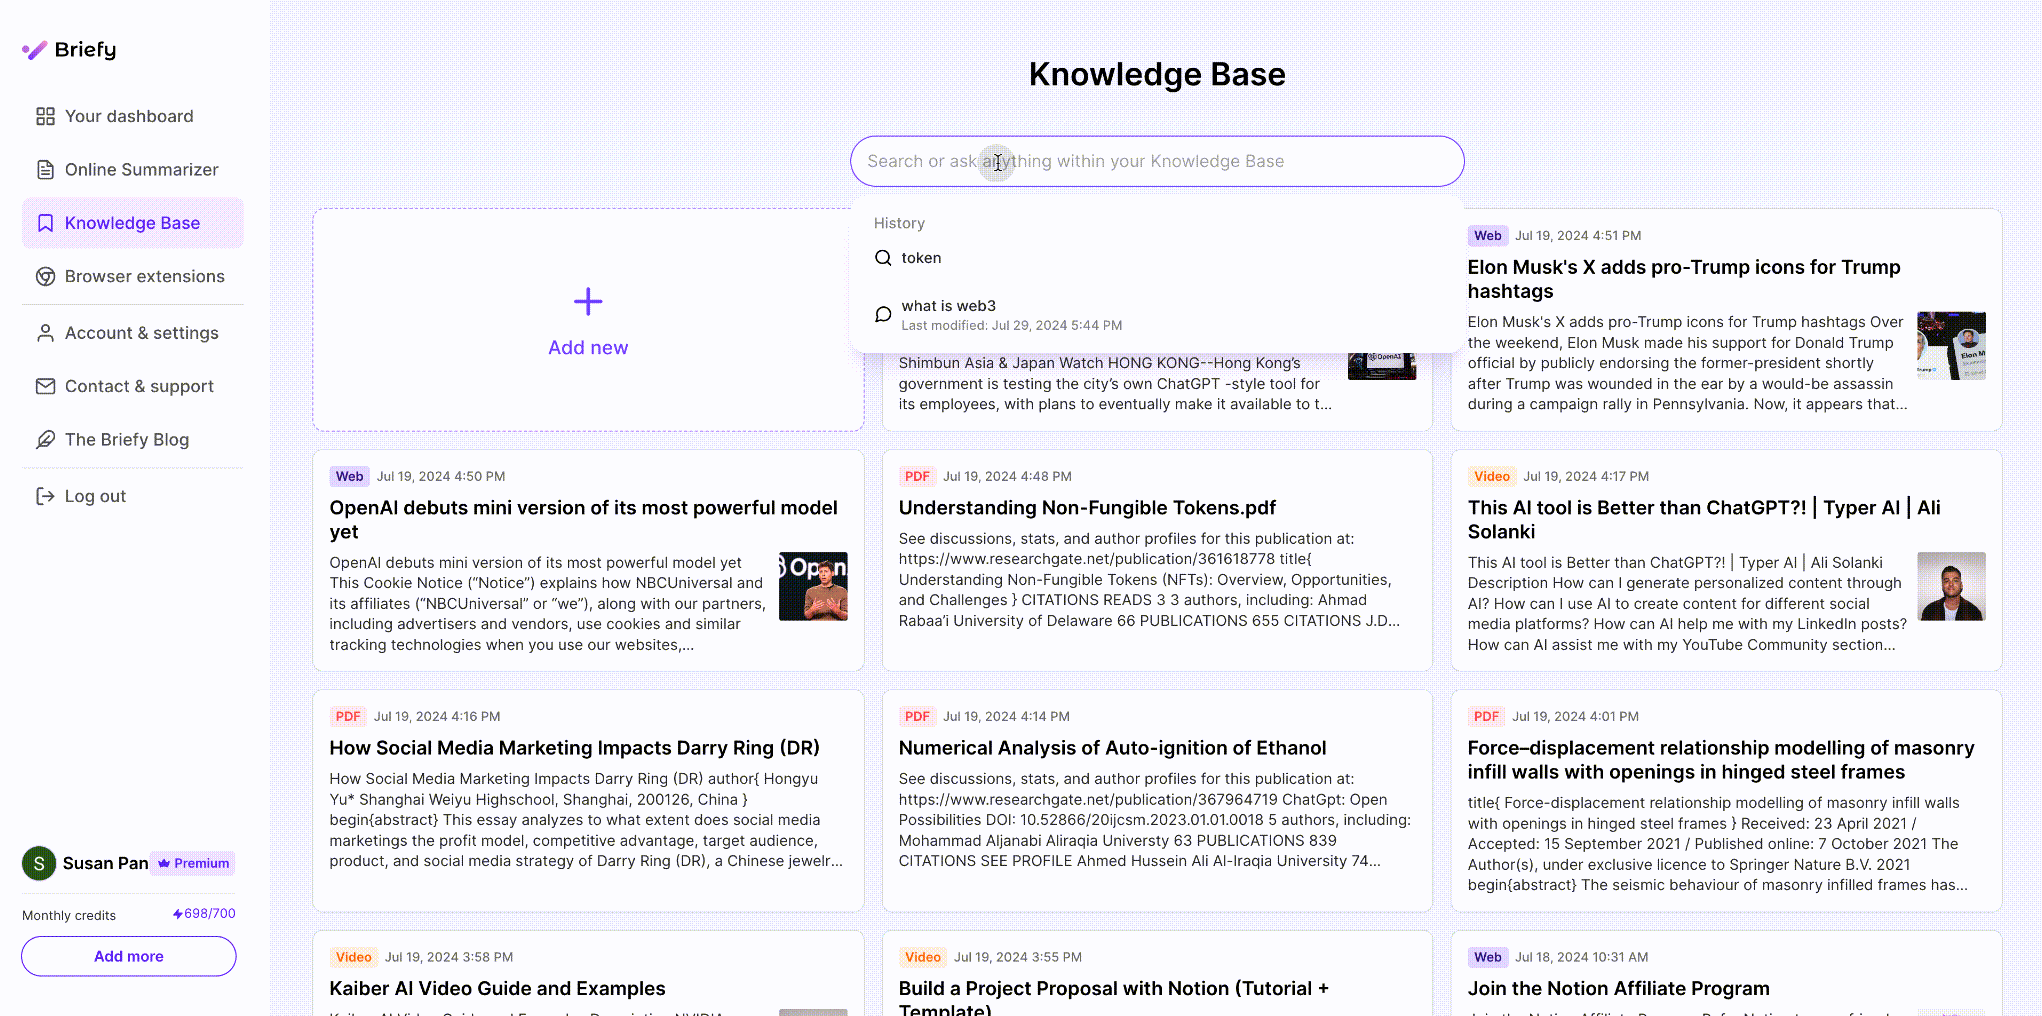The height and width of the screenshot is (1016, 2042).
Task: Open Force–displacement relationship masonry PDF
Action: [x=1721, y=760]
